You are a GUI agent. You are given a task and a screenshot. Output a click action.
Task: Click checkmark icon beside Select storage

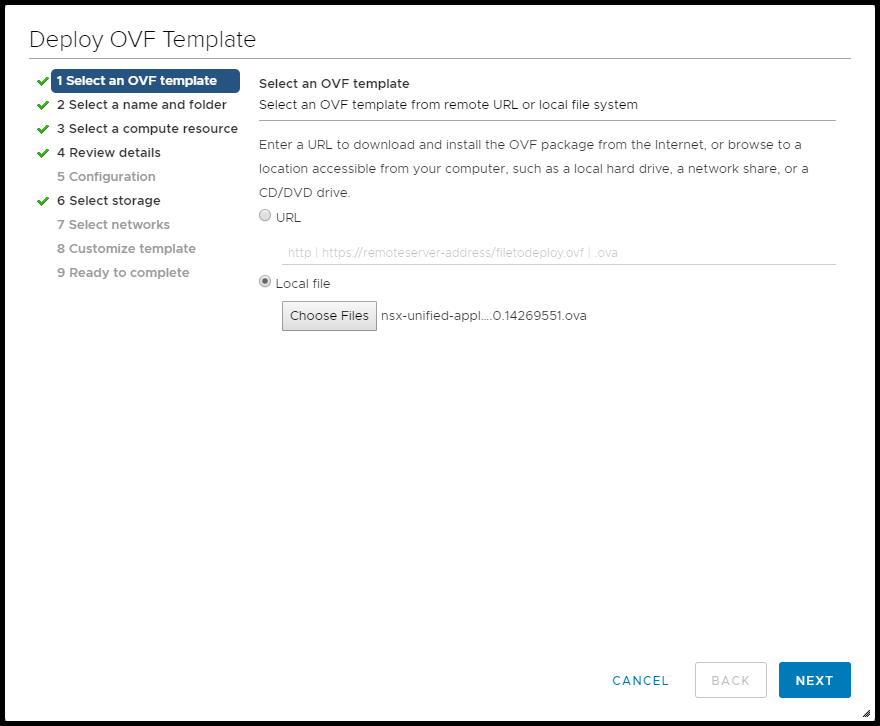click(43, 201)
